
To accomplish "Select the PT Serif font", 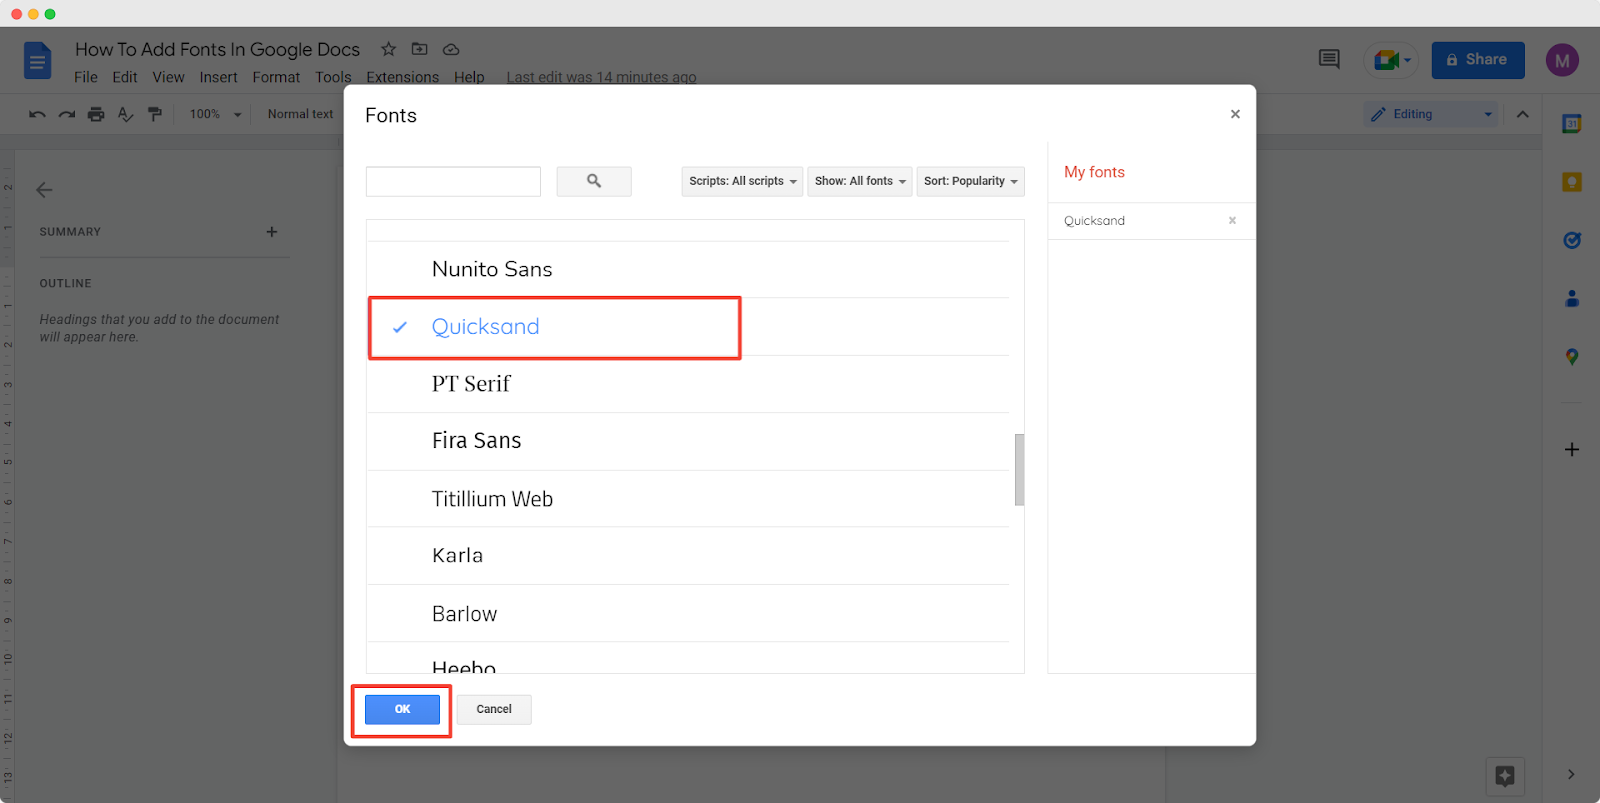I will click(x=688, y=384).
